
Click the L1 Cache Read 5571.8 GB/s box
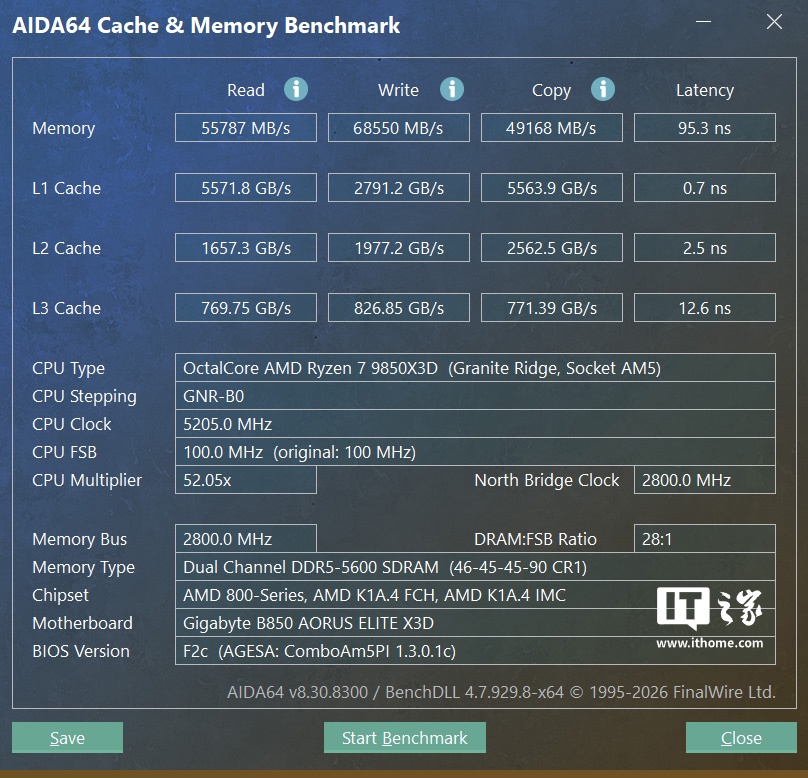point(246,188)
